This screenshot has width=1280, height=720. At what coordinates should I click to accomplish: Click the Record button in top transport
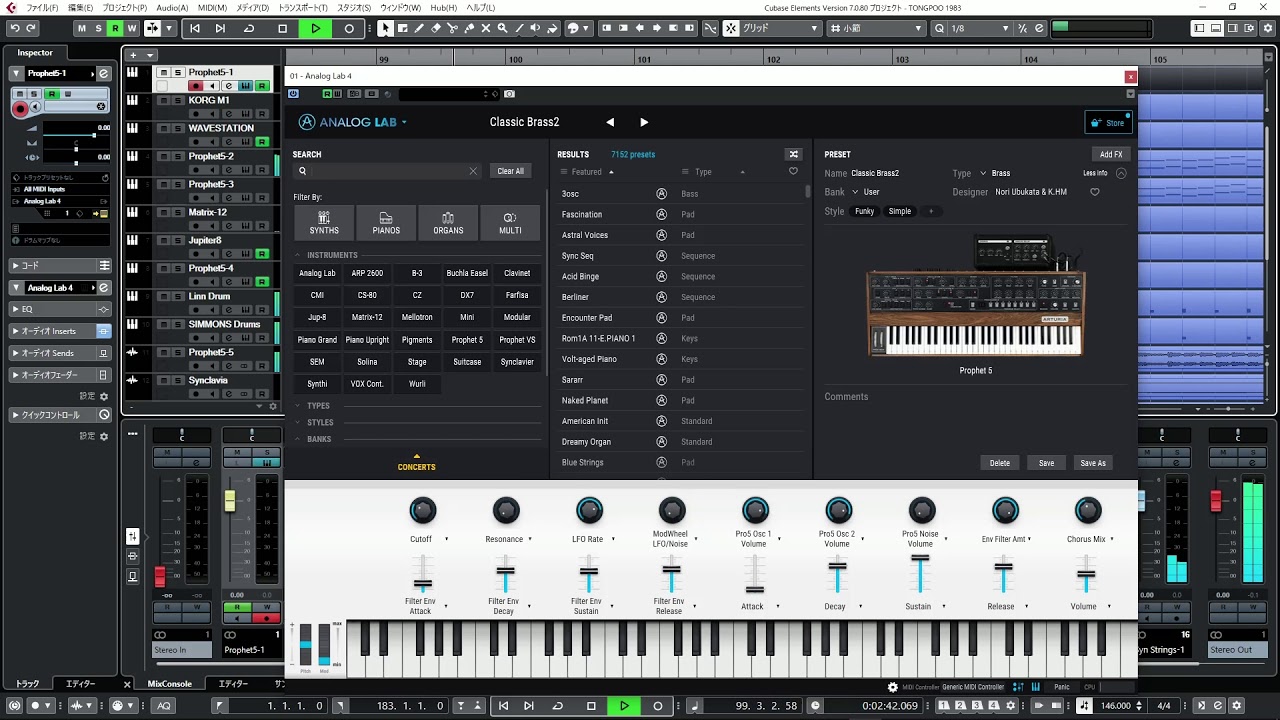click(x=349, y=29)
